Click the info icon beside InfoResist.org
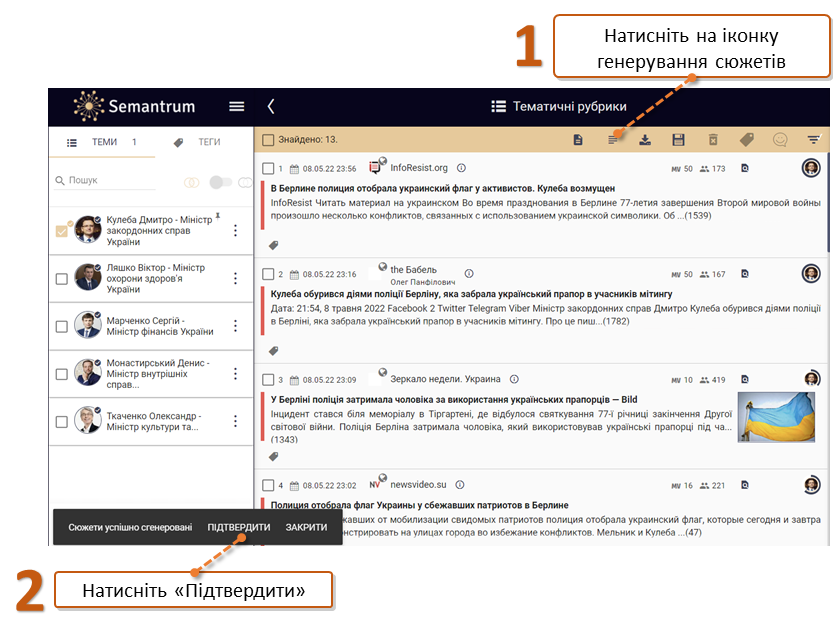This screenshot has width=833, height=621. click(462, 168)
